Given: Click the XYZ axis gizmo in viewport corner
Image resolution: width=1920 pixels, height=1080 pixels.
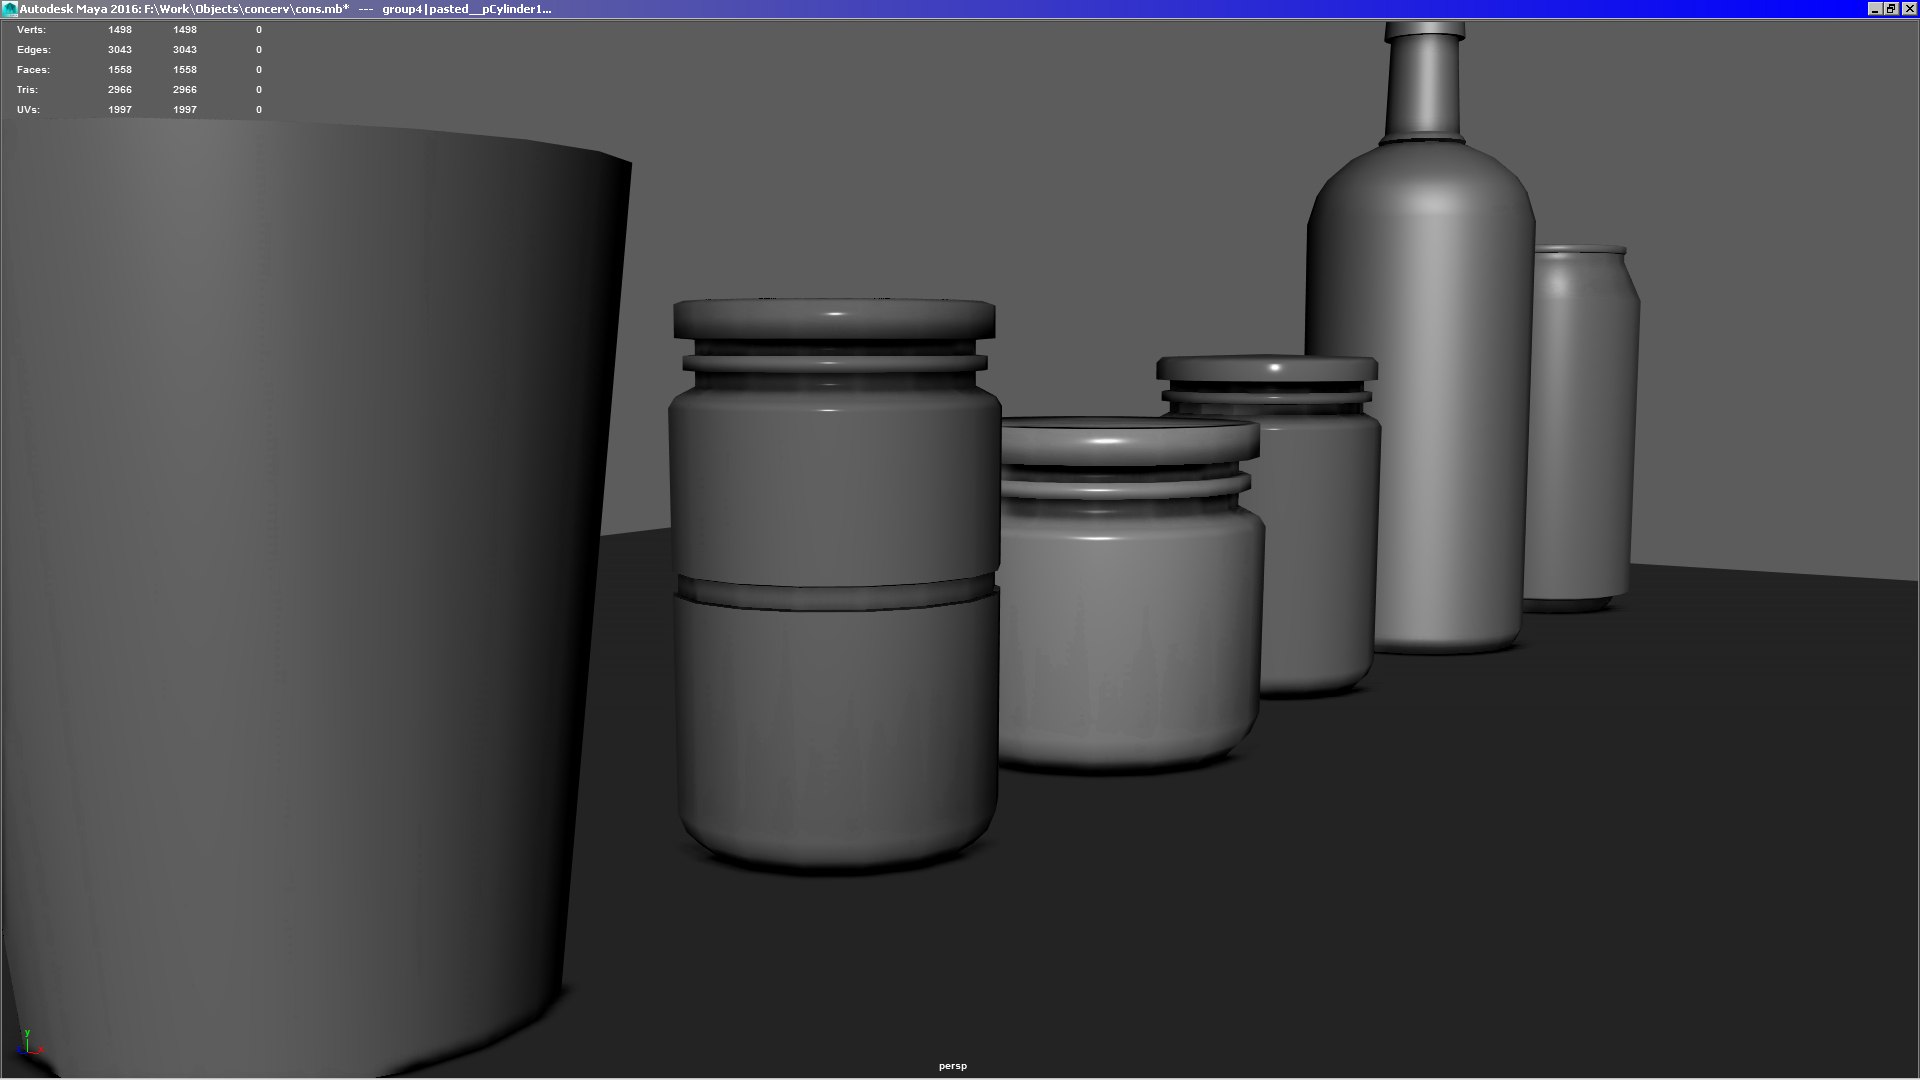Looking at the screenshot, I should click(x=30, y=1043).
